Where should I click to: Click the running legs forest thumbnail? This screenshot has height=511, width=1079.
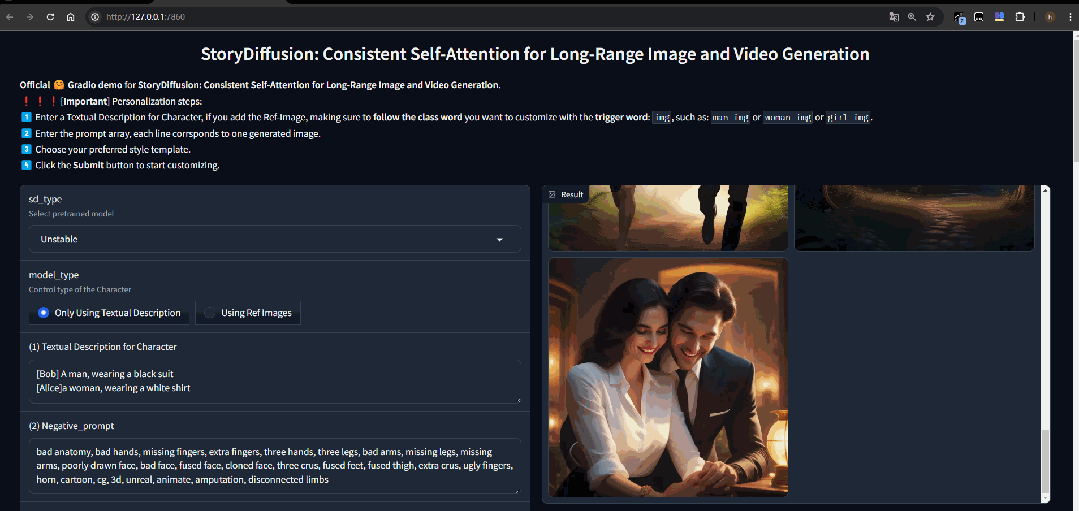click(x=668, y=217)
